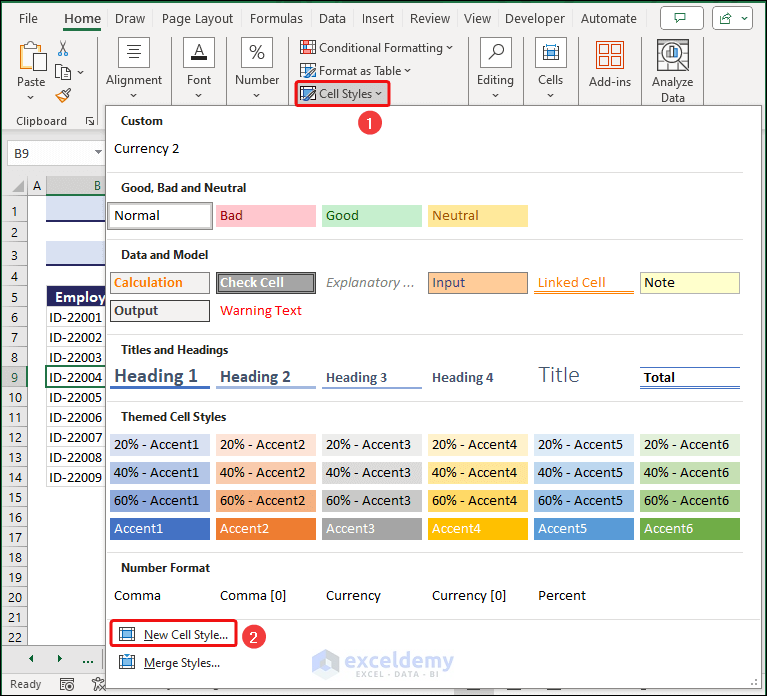Open the File tab

click(x=28, y=19)
